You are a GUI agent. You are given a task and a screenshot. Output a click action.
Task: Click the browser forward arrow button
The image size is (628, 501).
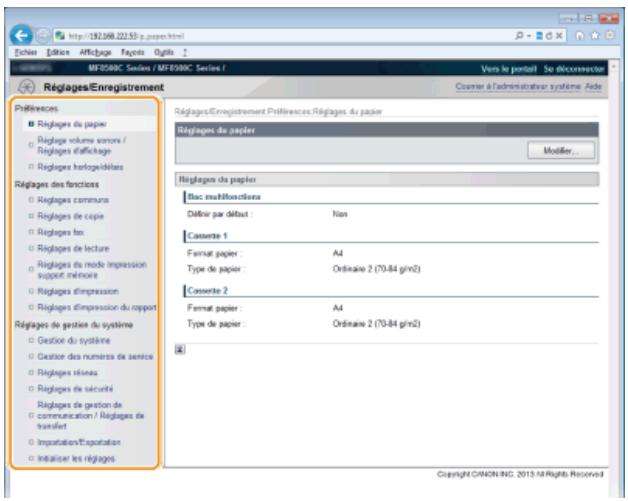click(42, 36)
